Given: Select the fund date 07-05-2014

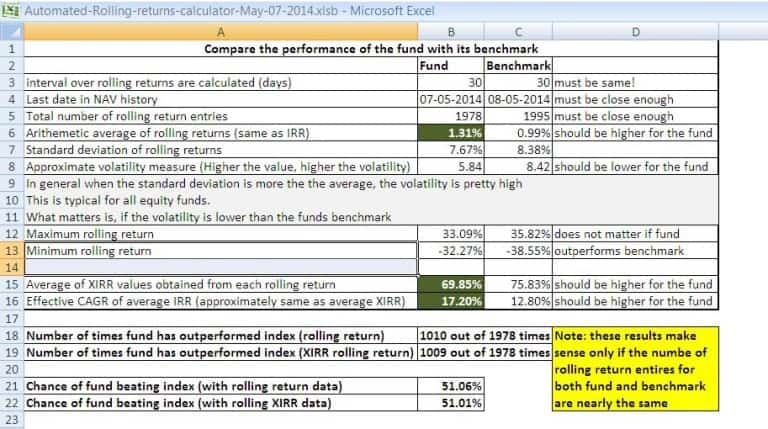Looking at the screenshot, I should coord(451,99).
